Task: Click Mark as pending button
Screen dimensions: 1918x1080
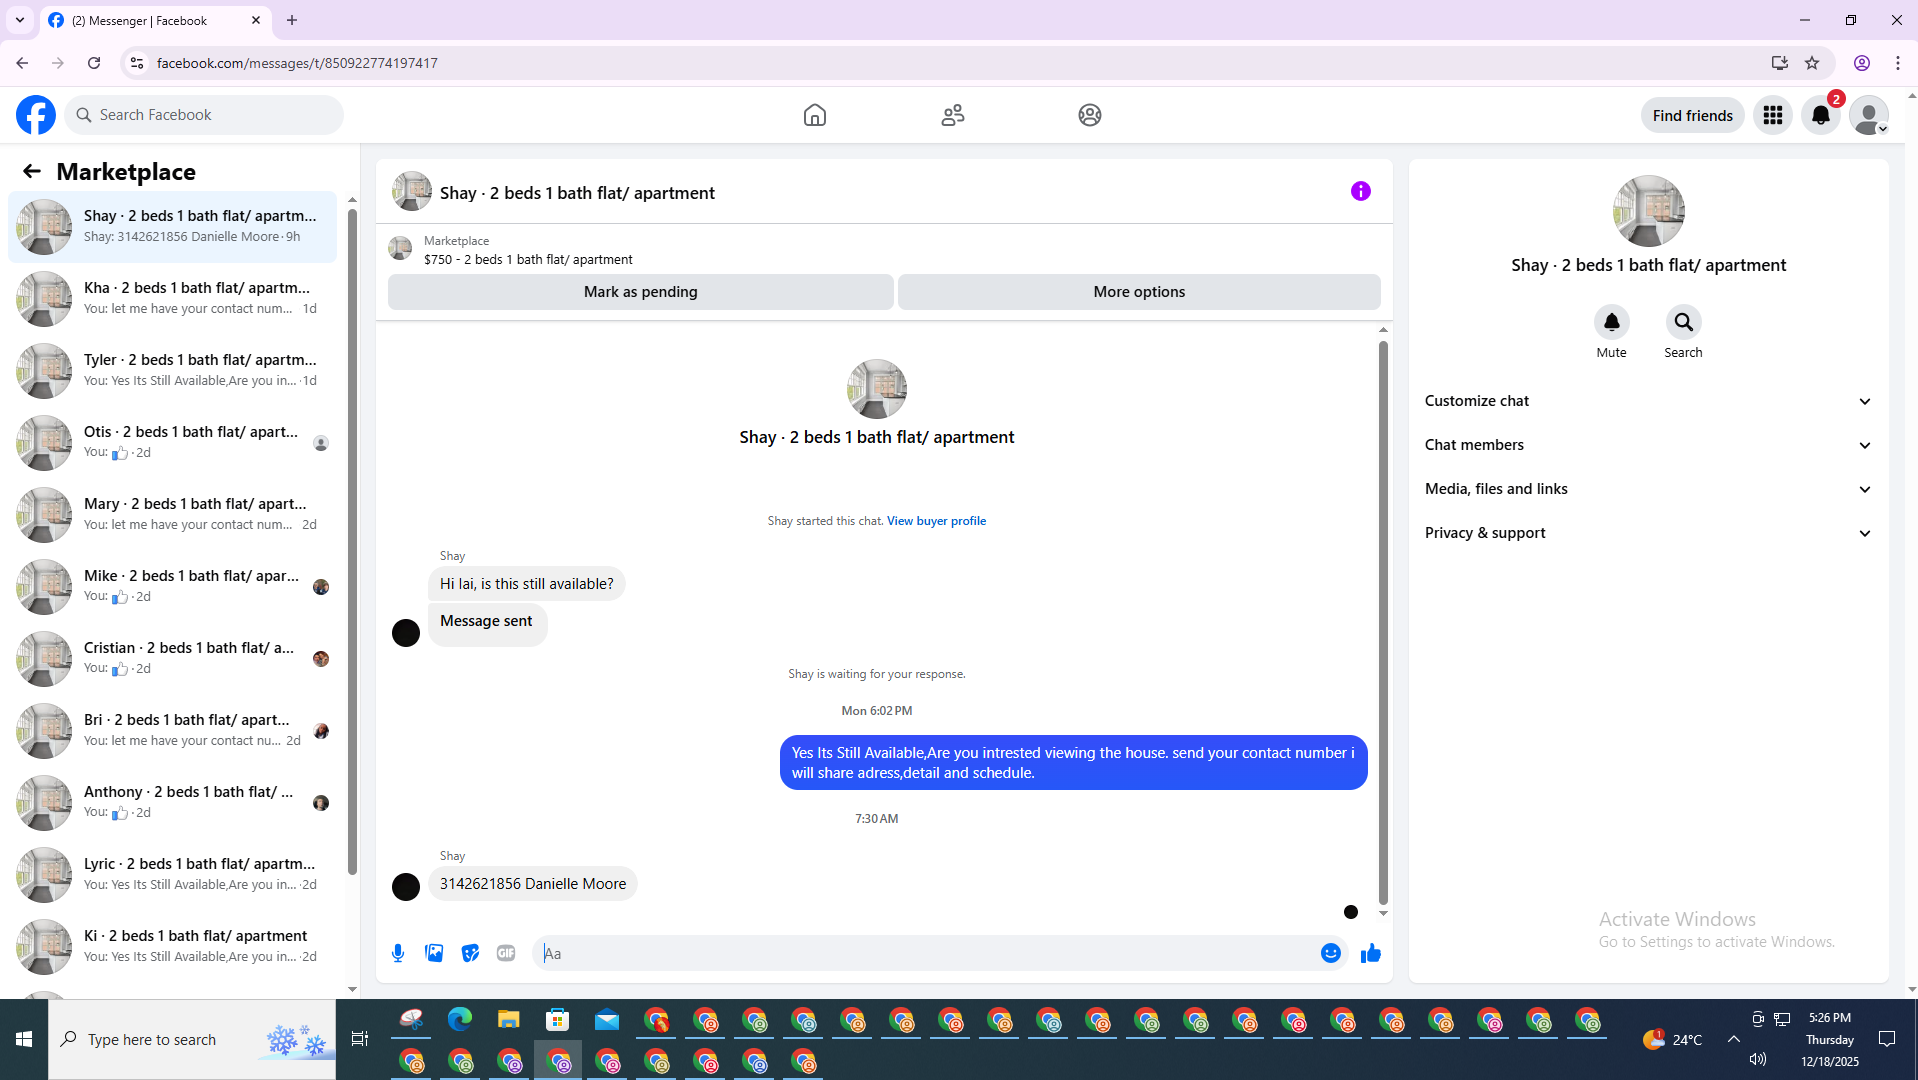Action: (x=641, y=292)
